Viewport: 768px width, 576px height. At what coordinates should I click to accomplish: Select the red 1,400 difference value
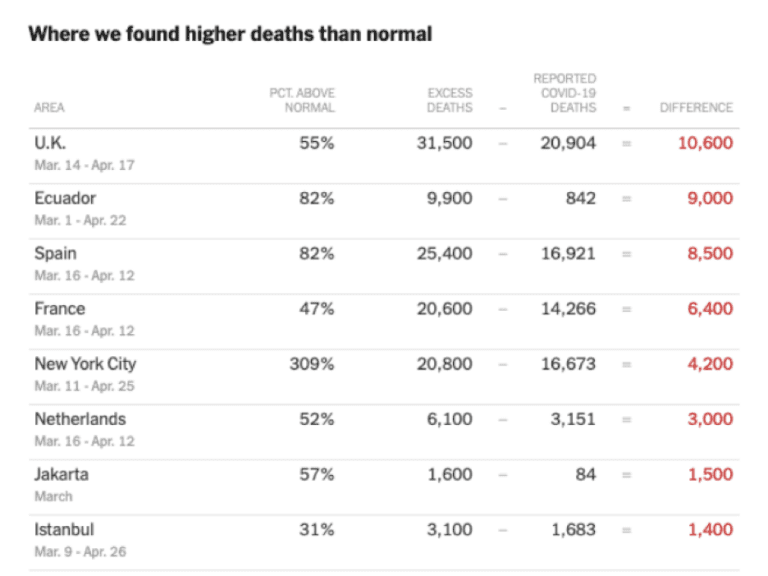pos(710,529)
